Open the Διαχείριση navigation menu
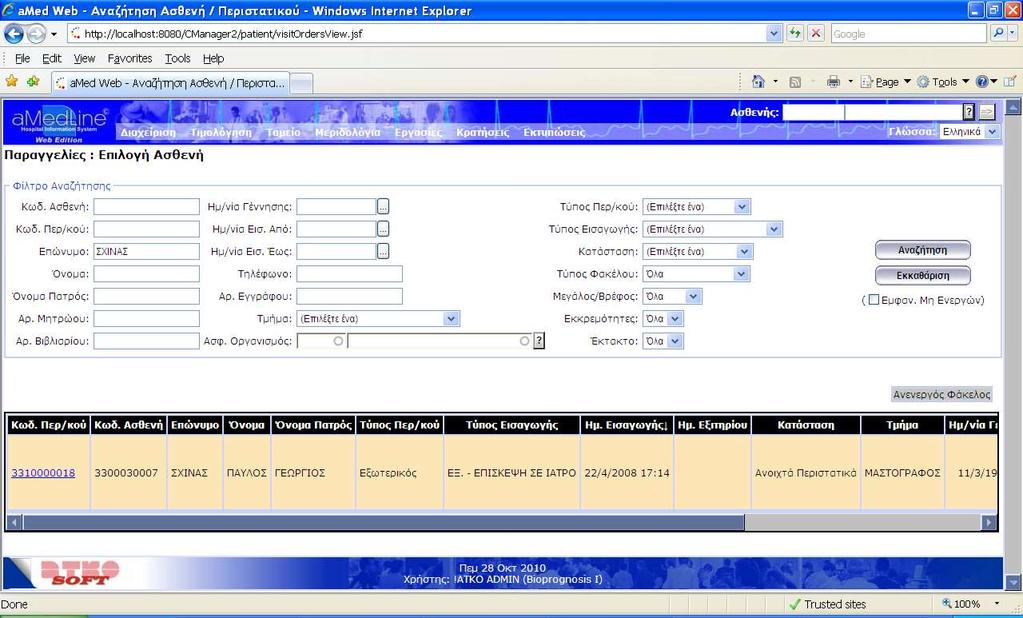 click(148, 132)
